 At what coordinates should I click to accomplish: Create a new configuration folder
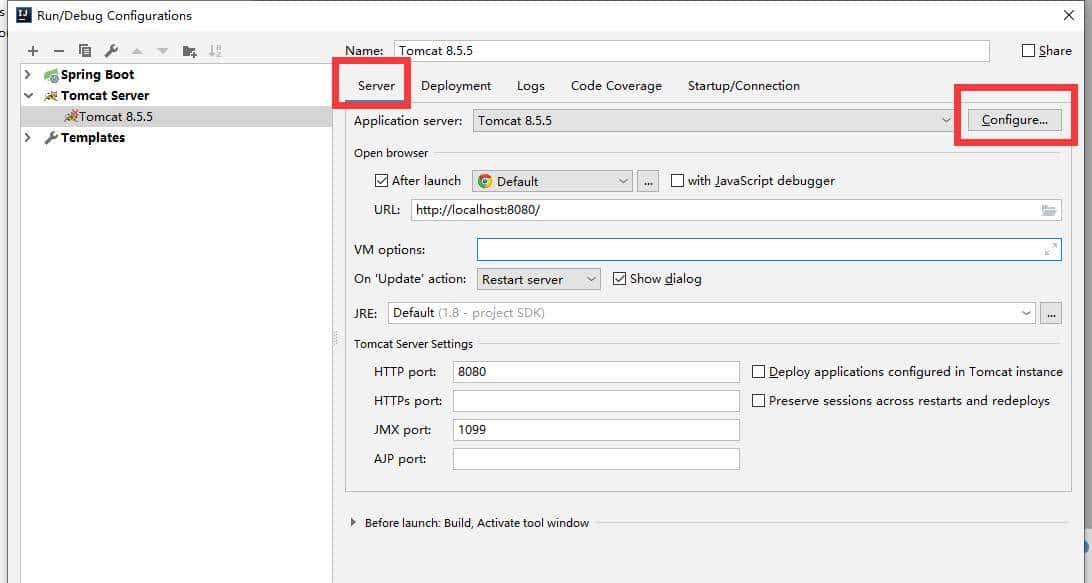point(189,51)
